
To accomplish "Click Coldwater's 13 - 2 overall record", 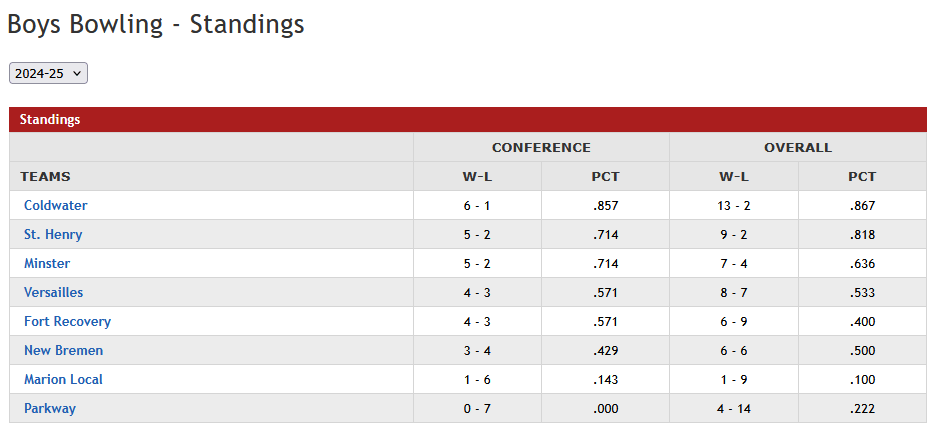I will click(734, 205).
